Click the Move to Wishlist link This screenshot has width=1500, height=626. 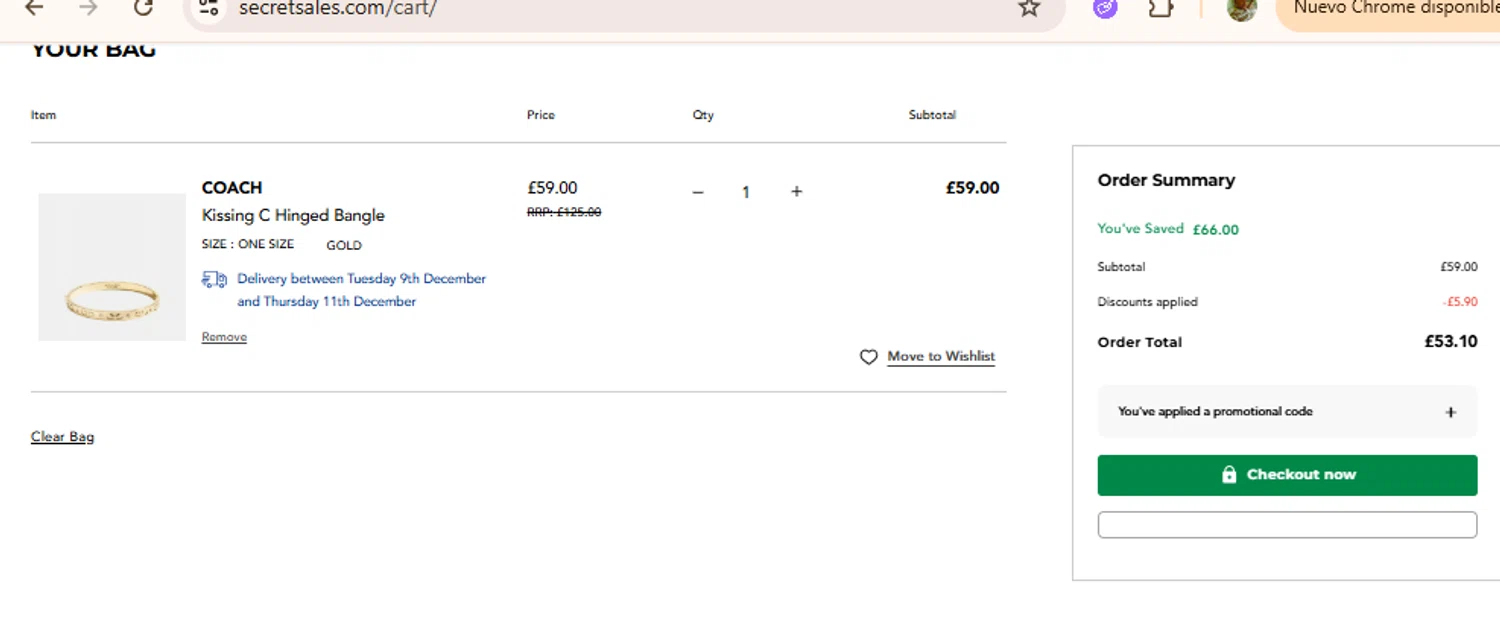(941, 357)
